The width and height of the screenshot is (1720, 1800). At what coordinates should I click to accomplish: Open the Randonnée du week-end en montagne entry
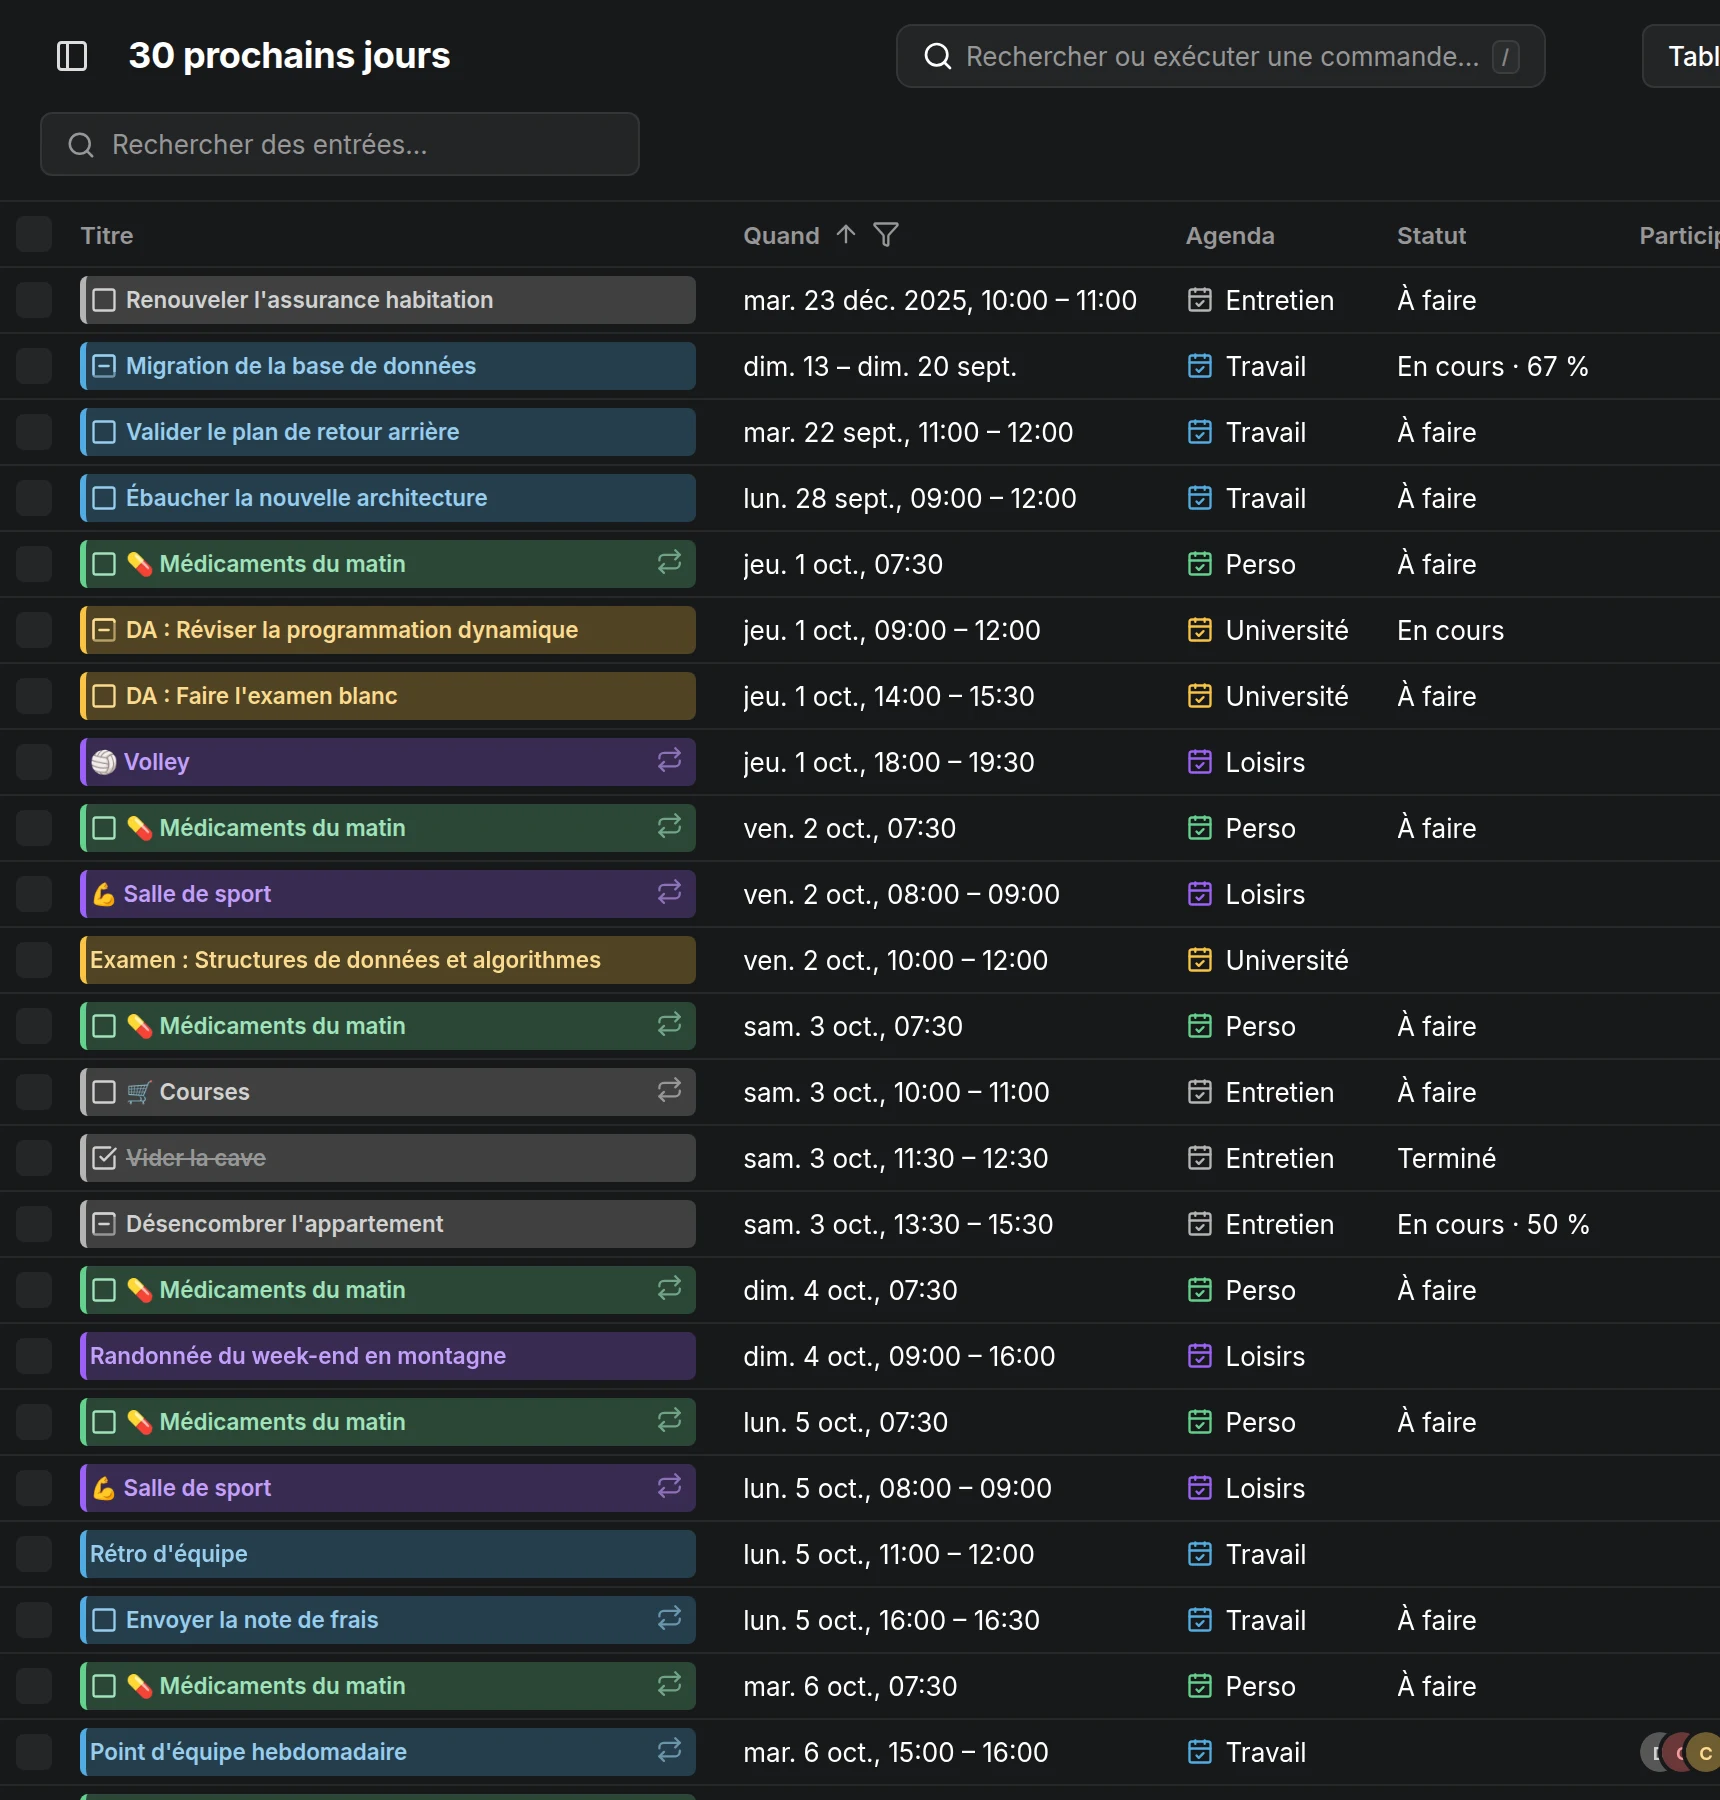click(388, 1356)
